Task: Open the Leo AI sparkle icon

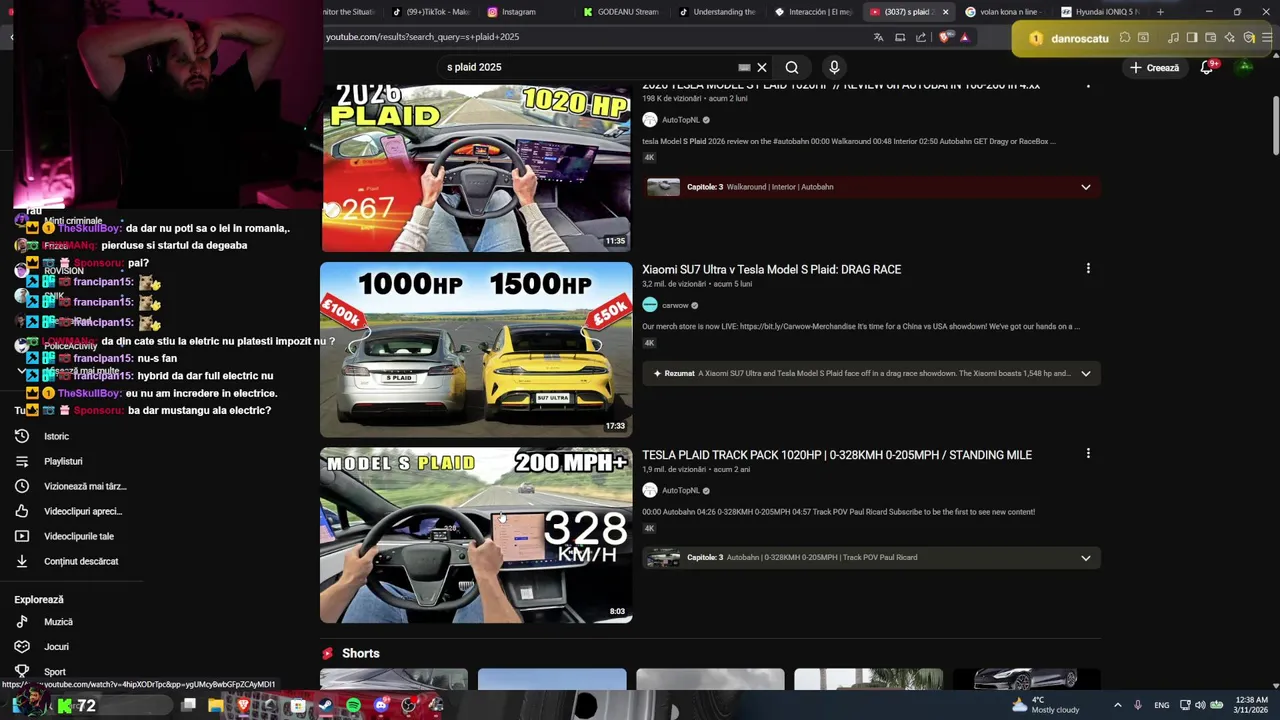Action: point(1229,38)
